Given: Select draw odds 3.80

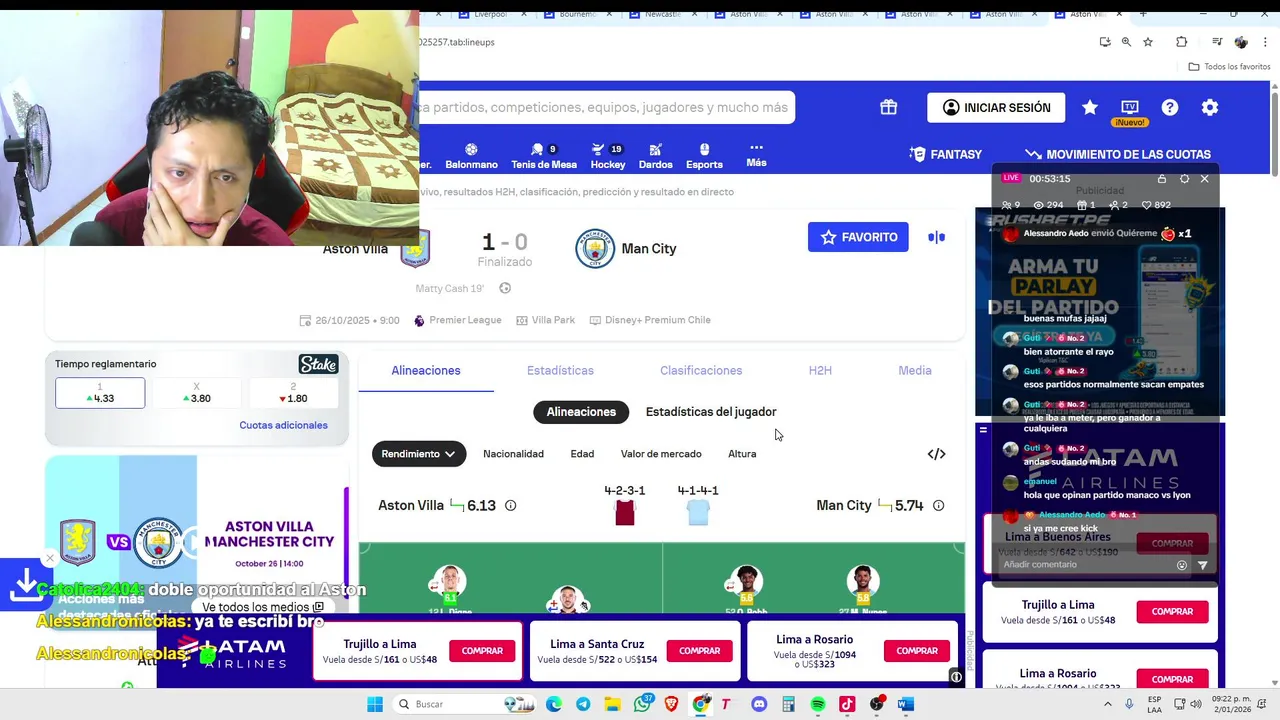Looking at the screenshot, I should (197, 393).
